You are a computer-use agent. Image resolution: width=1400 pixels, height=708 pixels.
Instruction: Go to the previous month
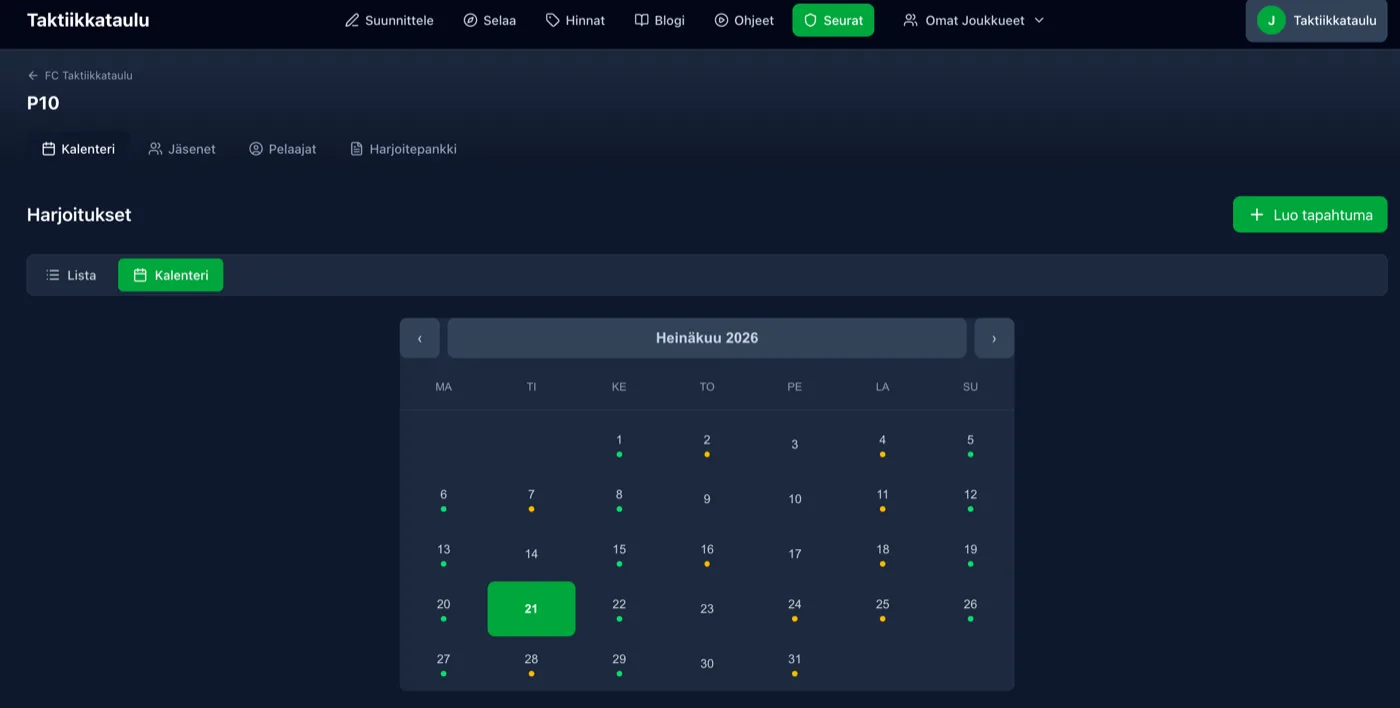point(420,338)
